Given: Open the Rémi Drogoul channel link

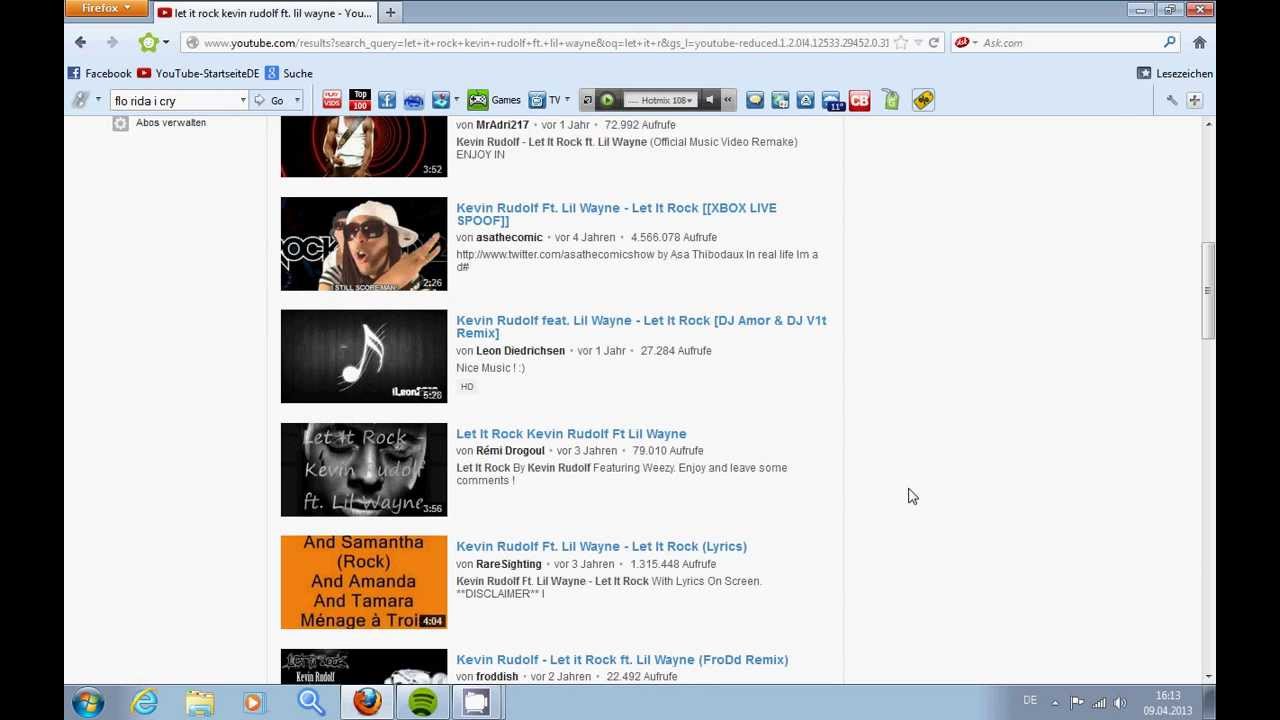Looking at the screenshot, I should pyautogui.click(x=510, y=451).
